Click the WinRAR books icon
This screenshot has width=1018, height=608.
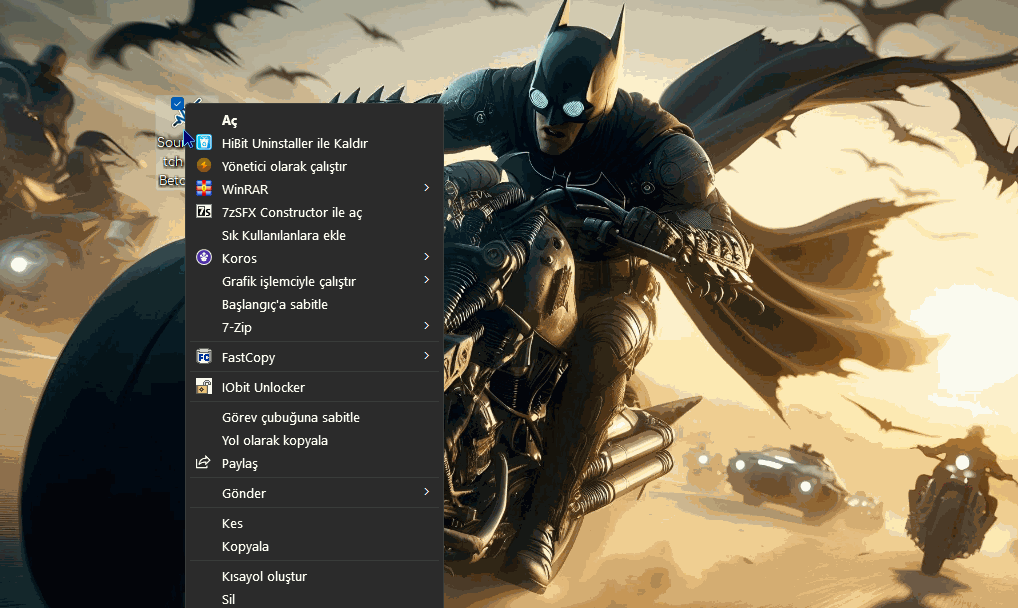pyautogui.click(x=204, y=188)
